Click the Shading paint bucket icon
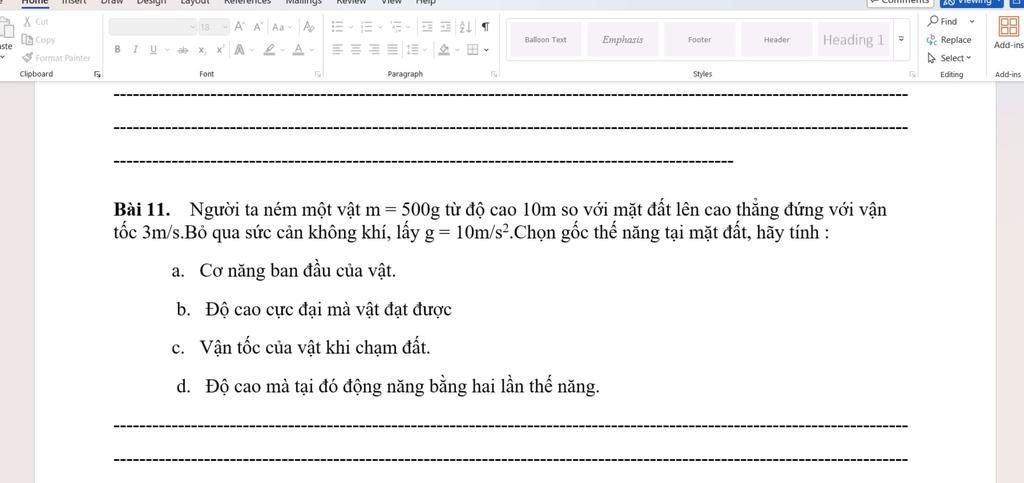 pyautogui.click(x=444, y=50)
